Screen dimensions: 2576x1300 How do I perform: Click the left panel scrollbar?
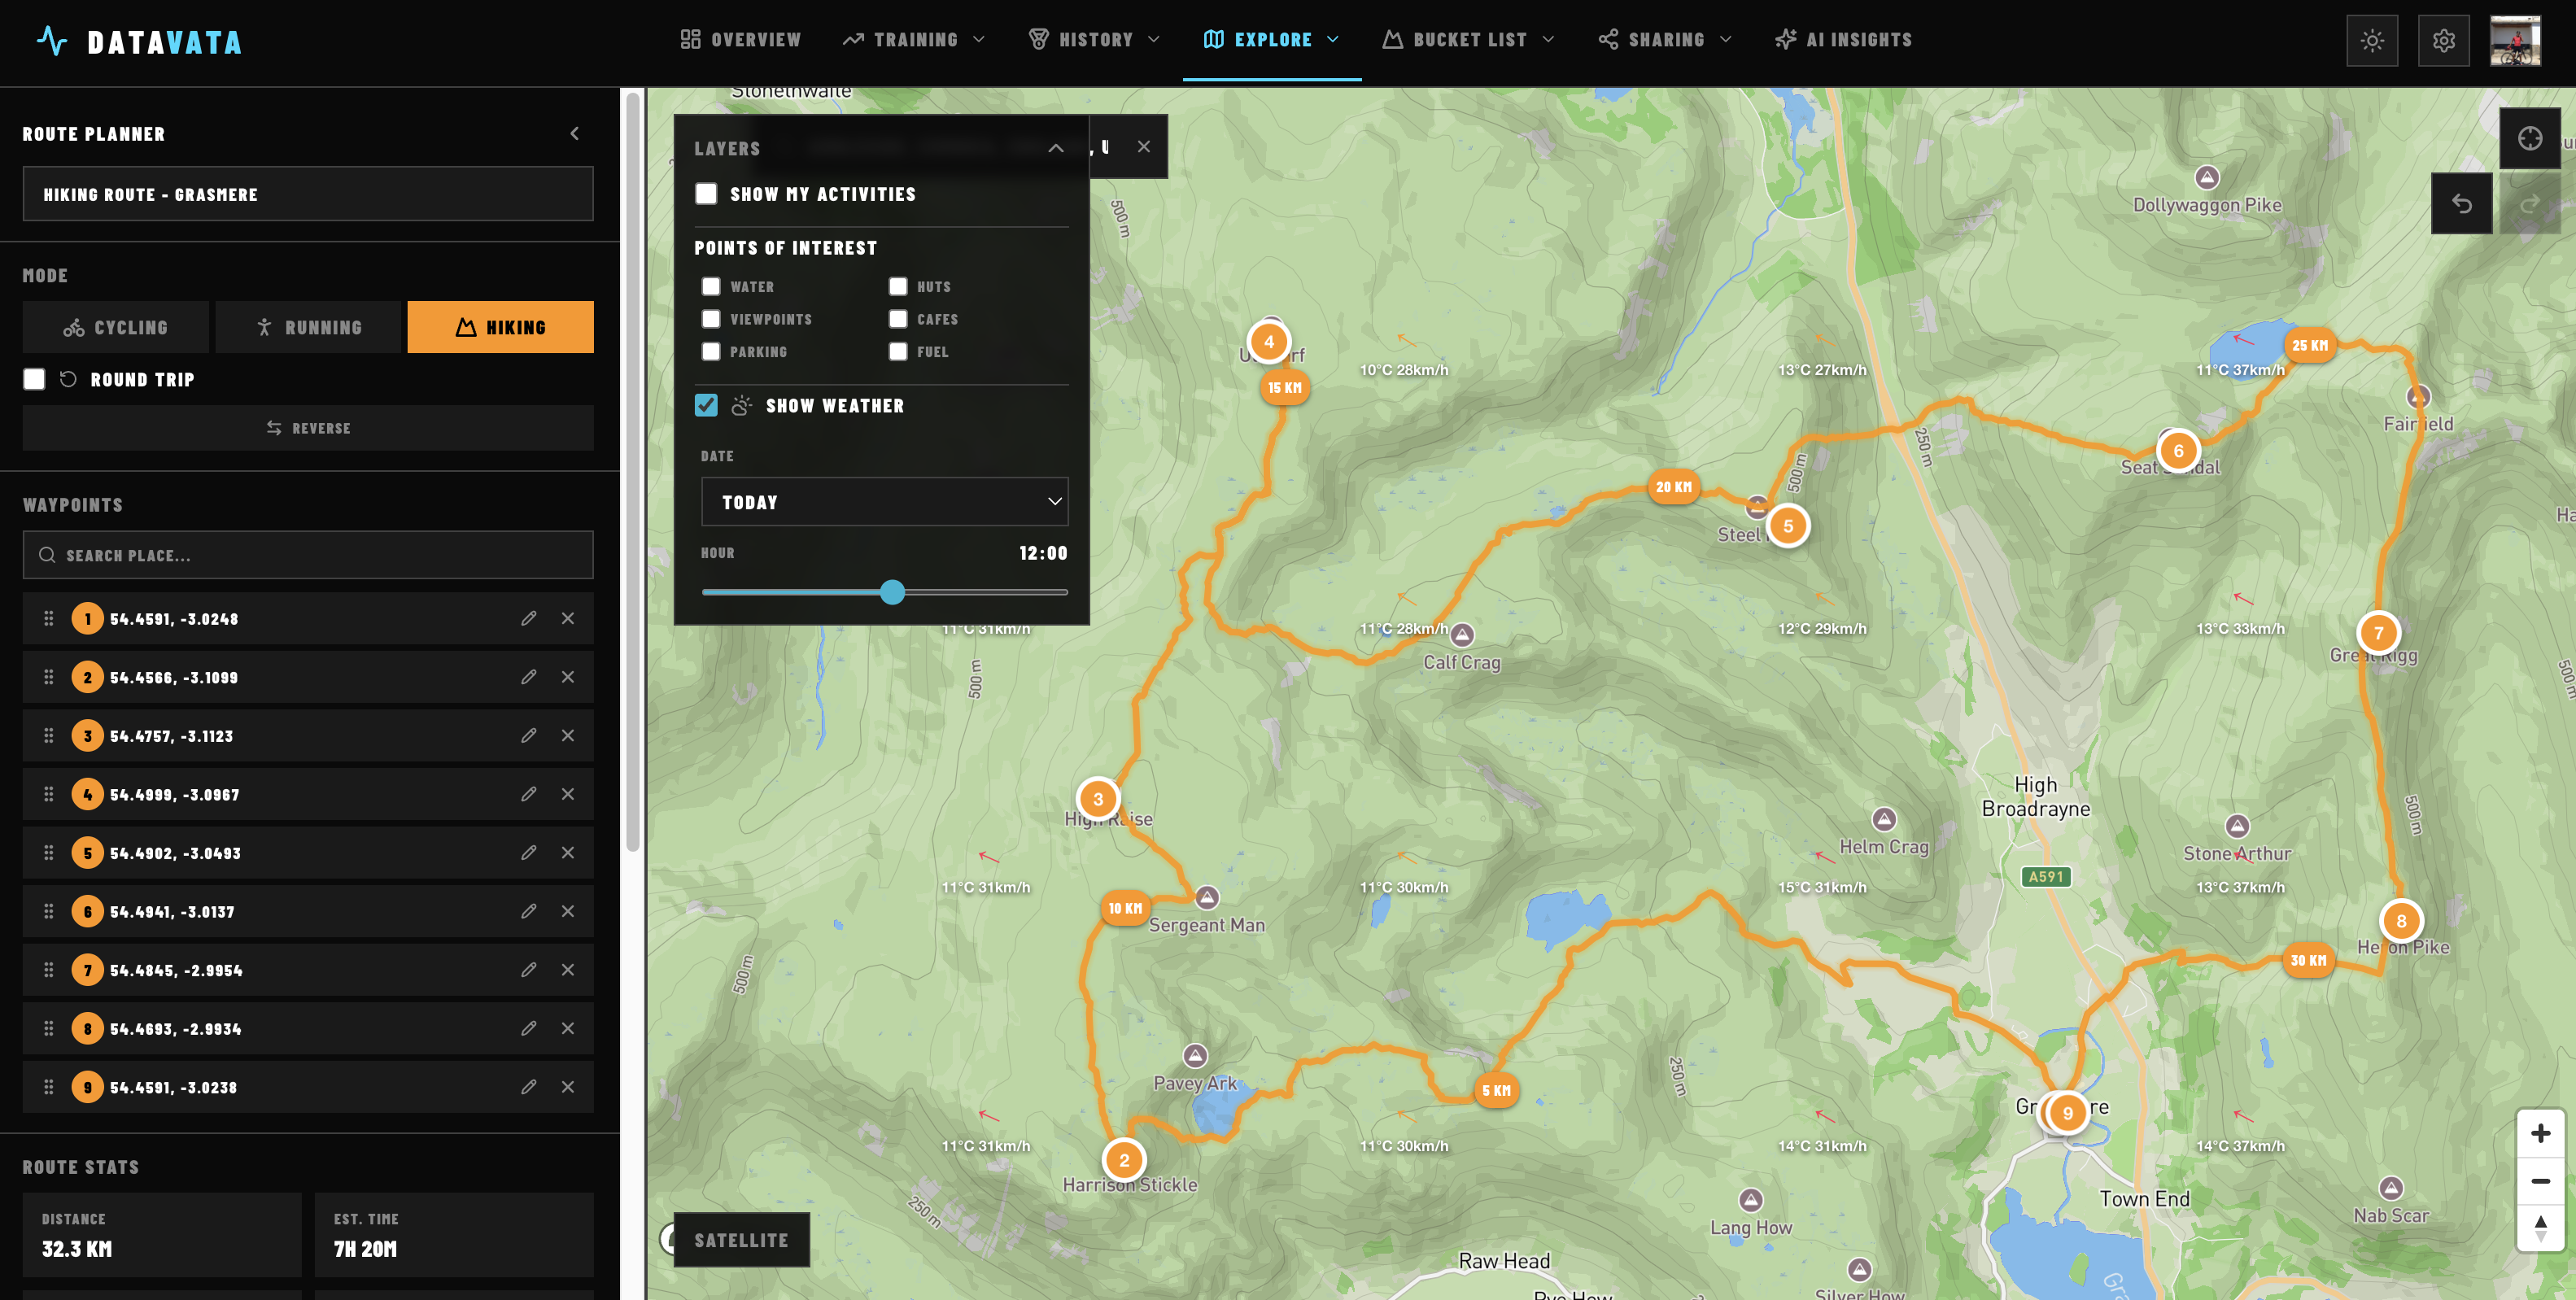[x=632, y=470]
